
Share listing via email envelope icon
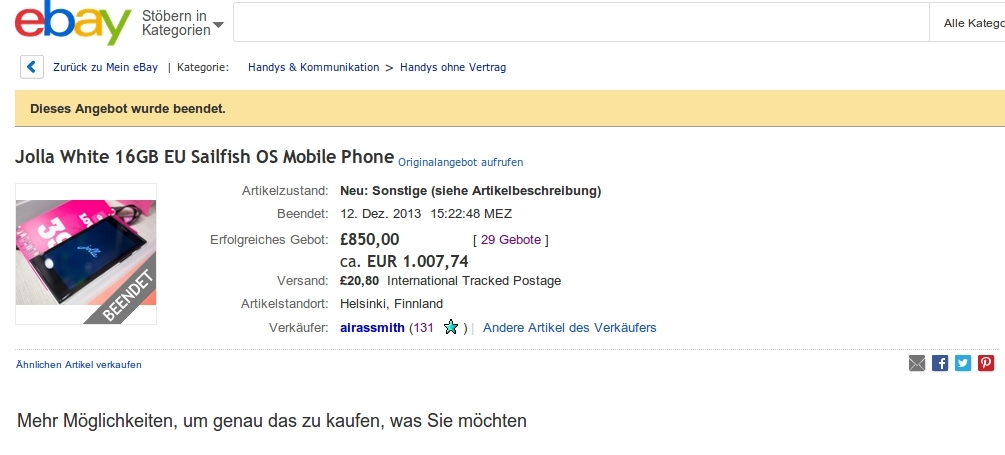[x=917, y=364]
